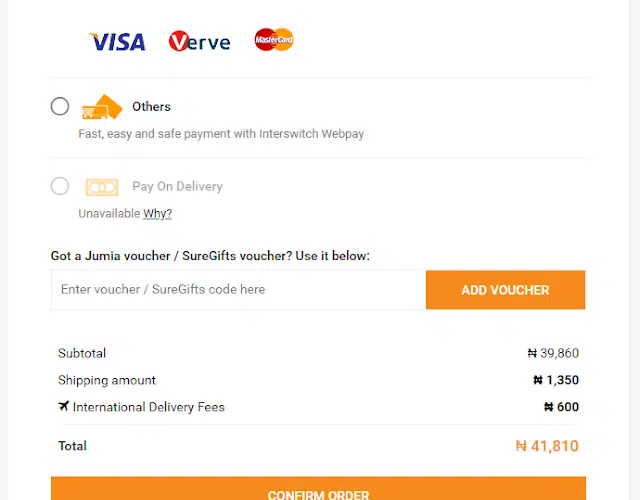Click the VISA card logo
Image resolution: width=640 pixels, height=500 pixels.
tap(117, 41)
